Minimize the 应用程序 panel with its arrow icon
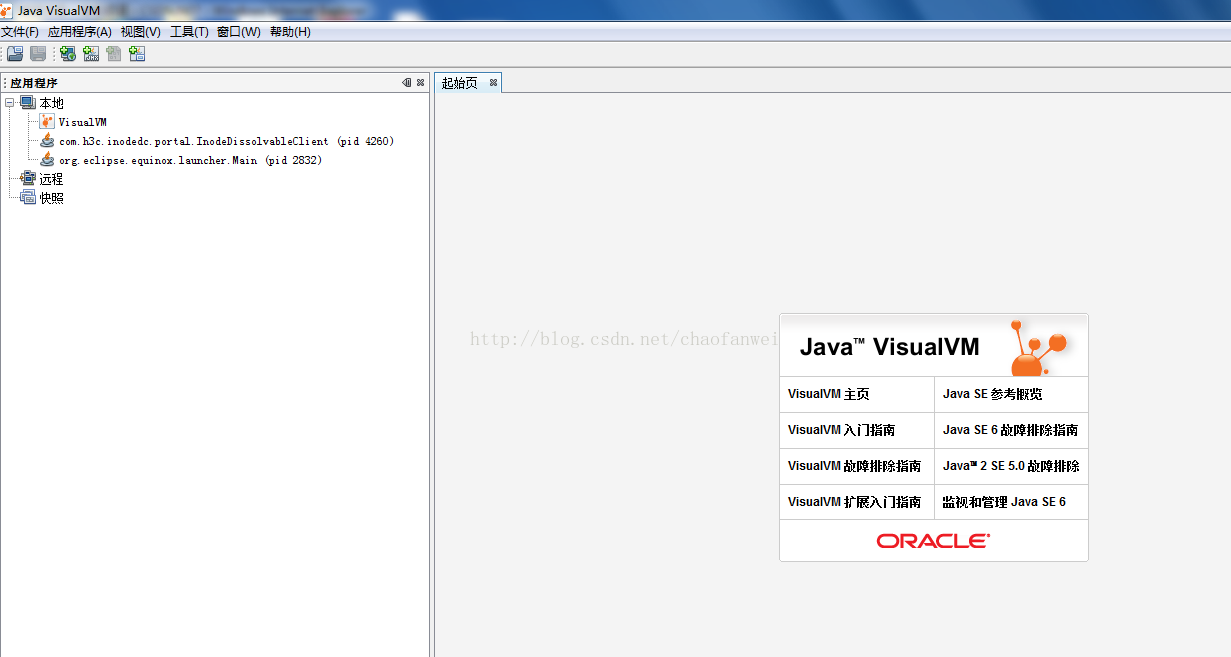Screen dimensions: 1231x657 point(407,83)
